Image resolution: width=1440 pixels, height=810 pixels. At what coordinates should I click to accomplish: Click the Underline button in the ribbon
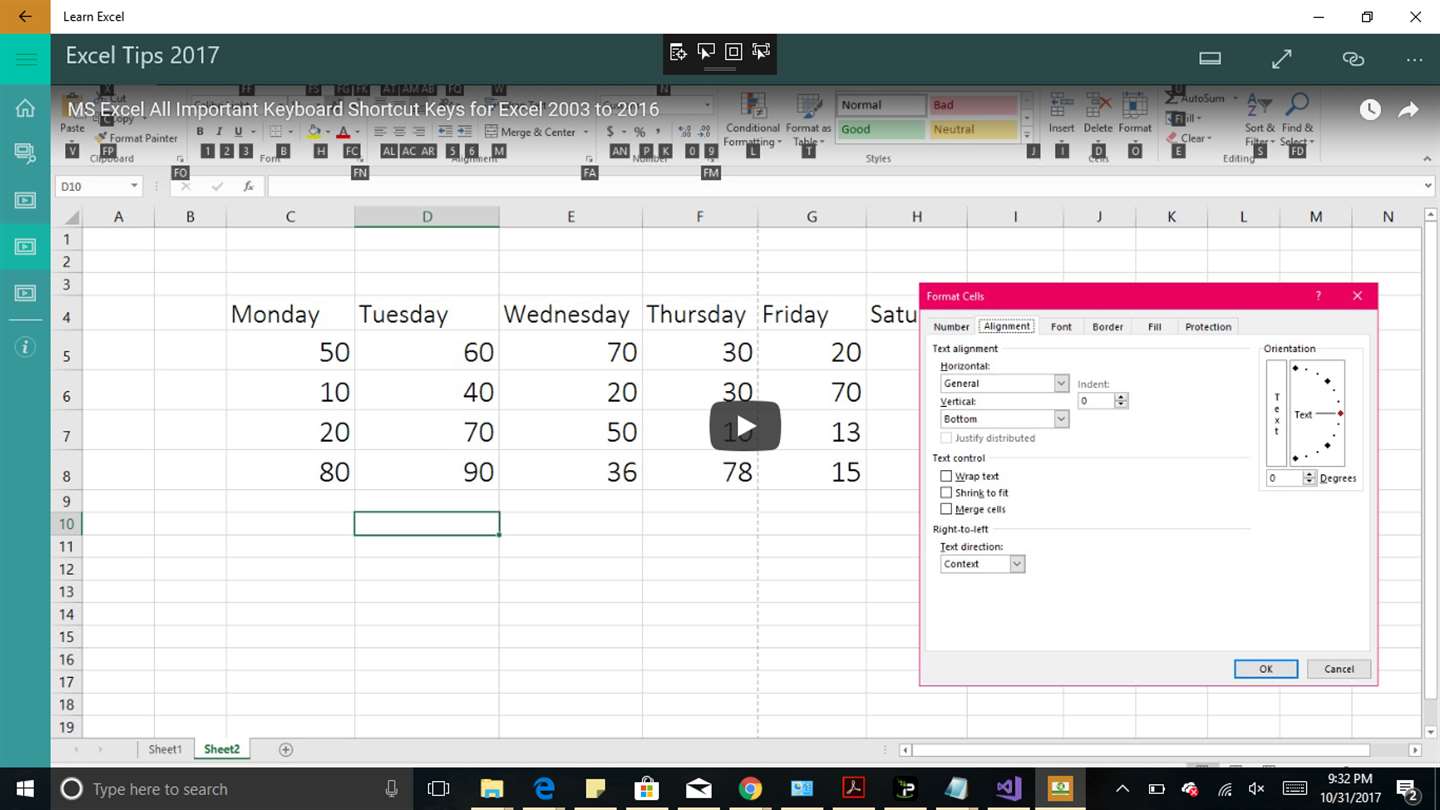coord(238,131)
